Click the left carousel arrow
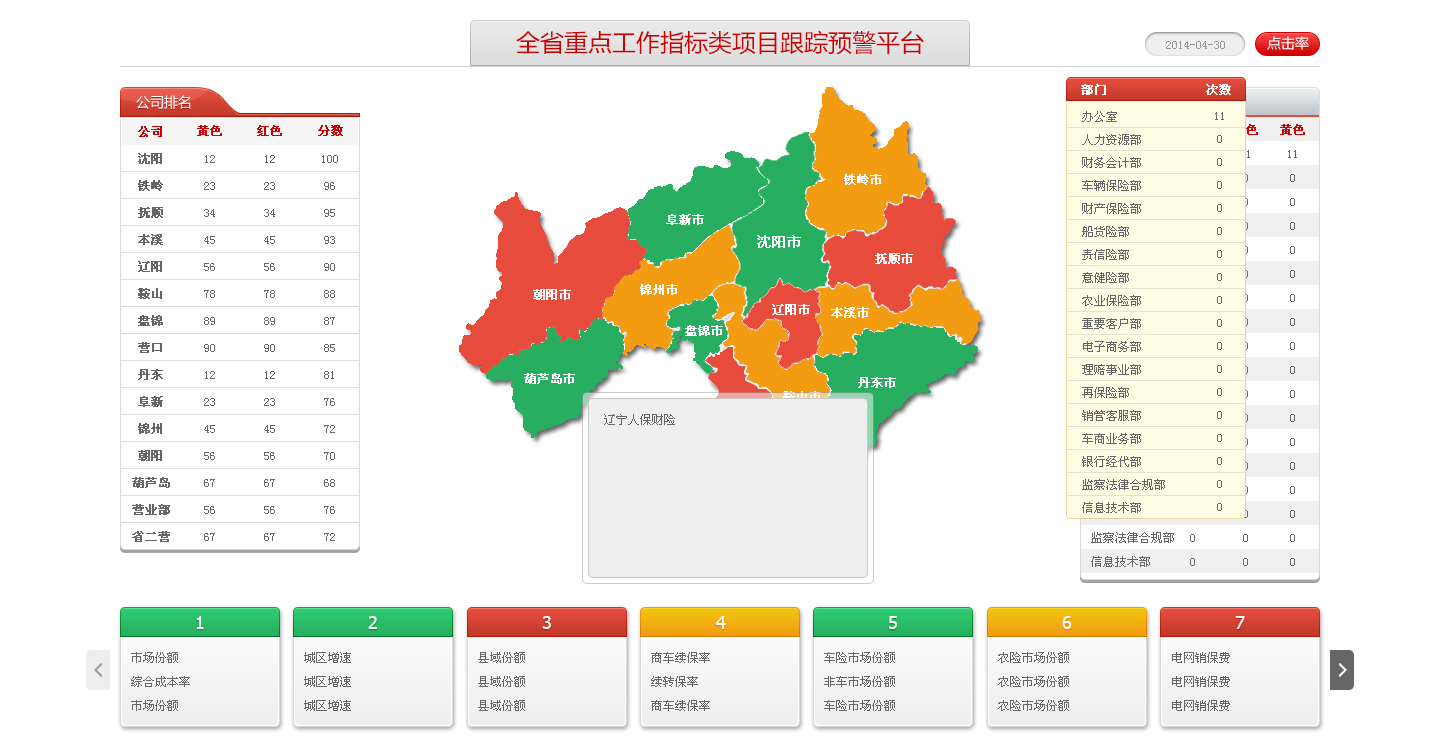 coord(98,670)
